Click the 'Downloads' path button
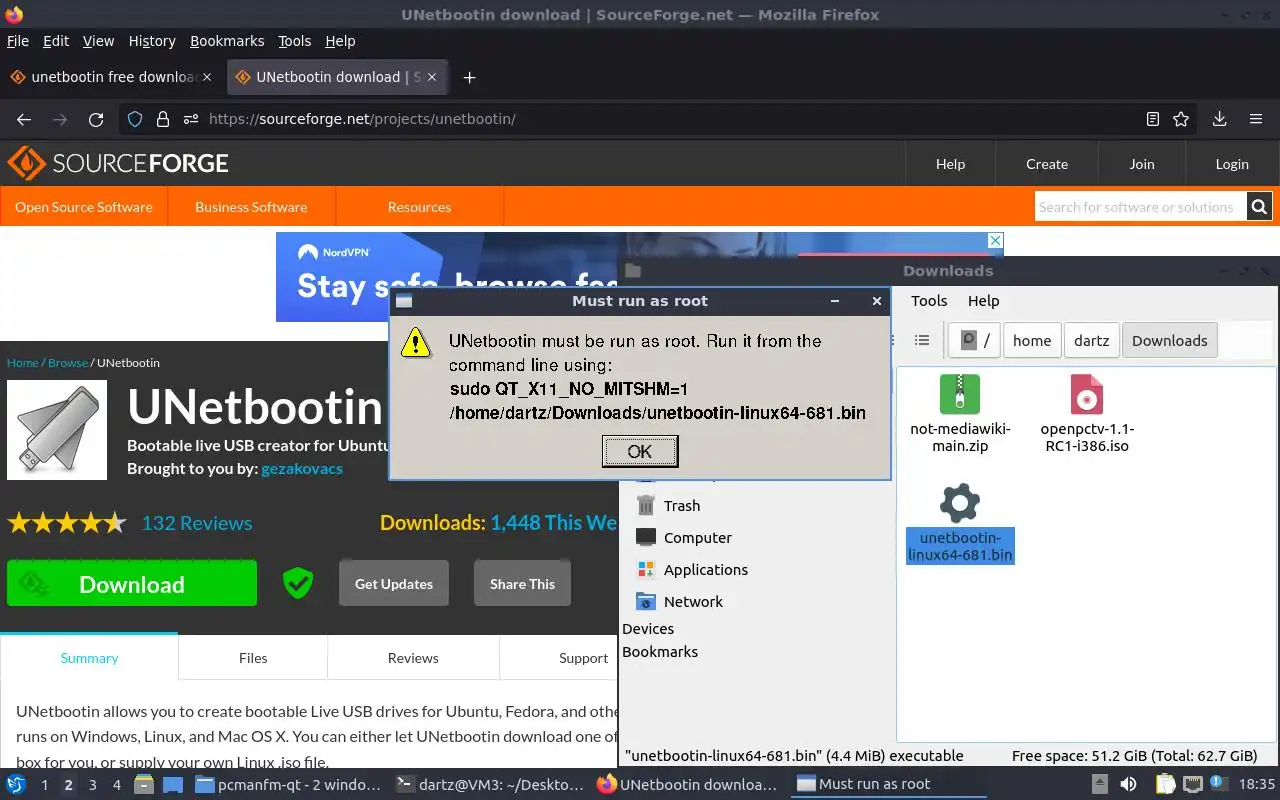 click(x=1170, y=340)
